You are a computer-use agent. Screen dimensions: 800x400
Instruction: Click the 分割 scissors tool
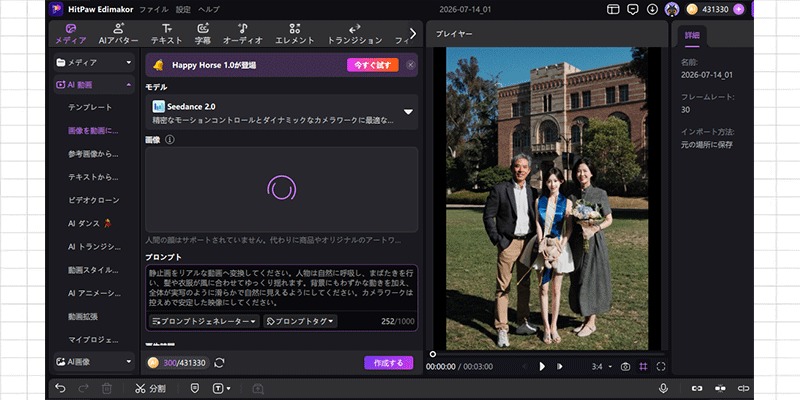pyautogui.click(x=150, y=388)
